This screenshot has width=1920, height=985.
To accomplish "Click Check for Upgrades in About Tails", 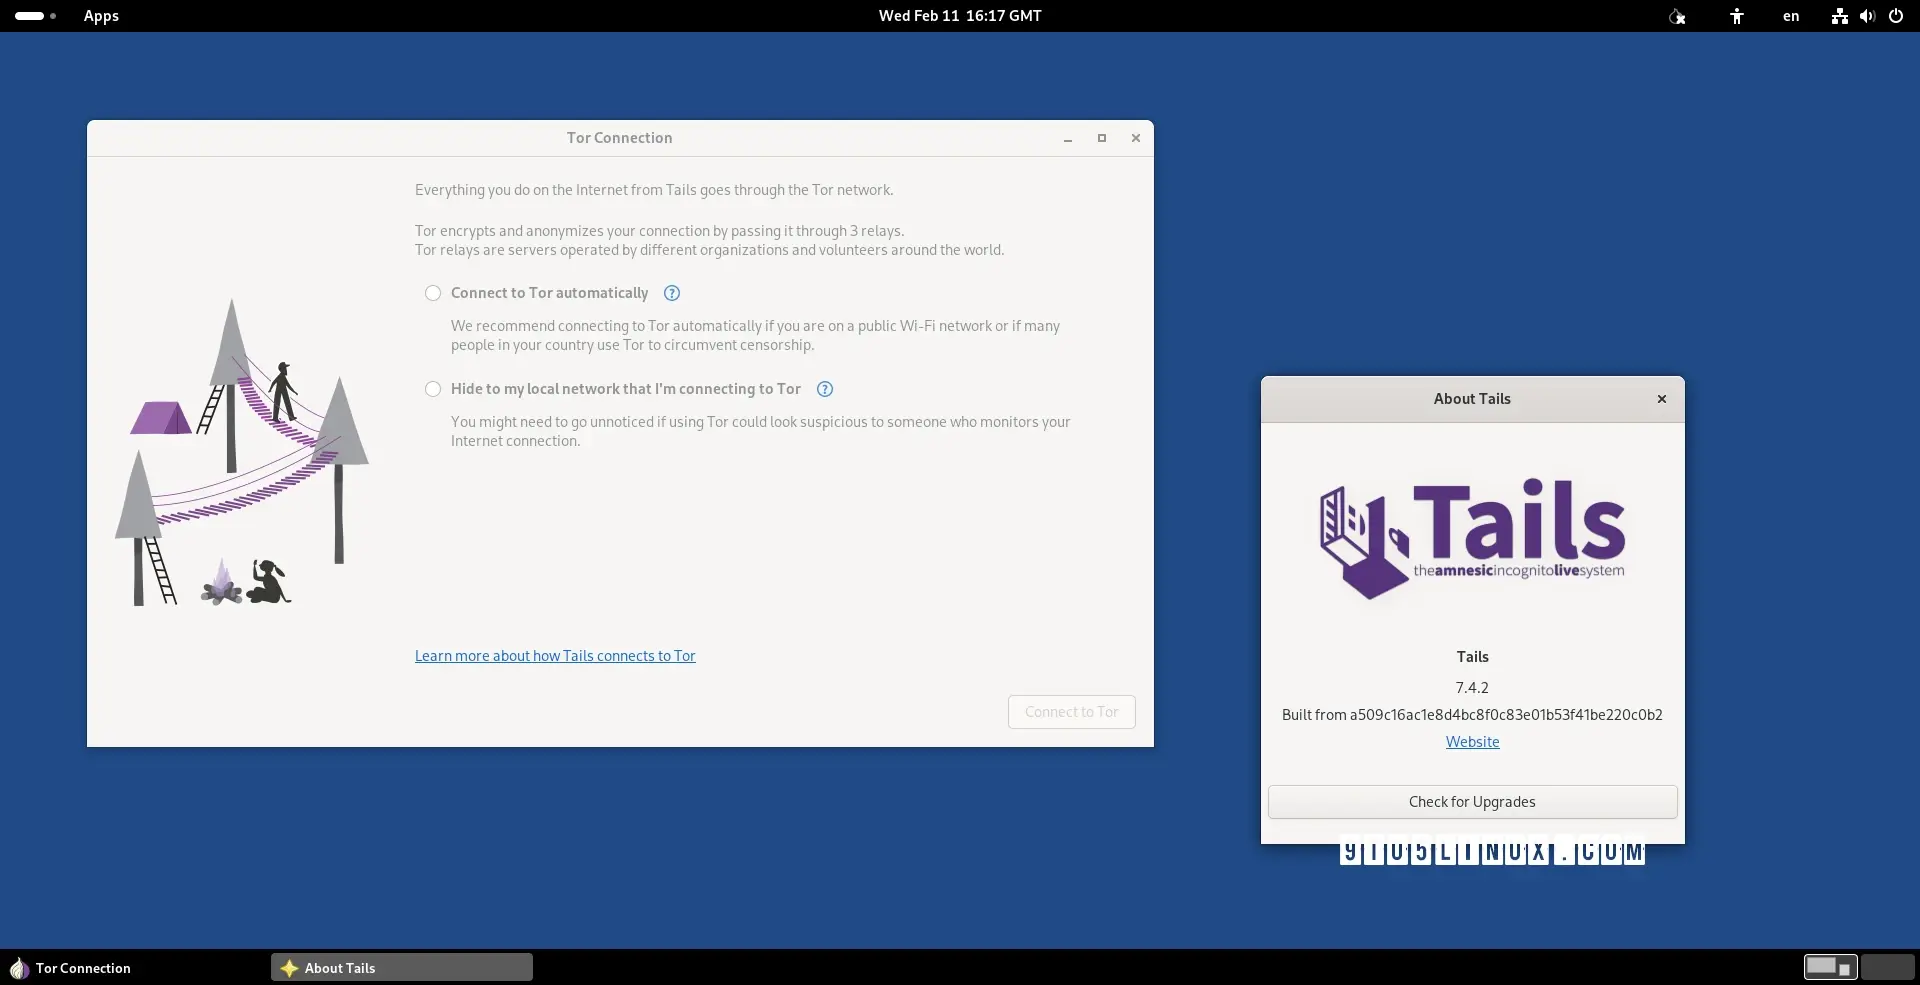I will point(1472,801).
